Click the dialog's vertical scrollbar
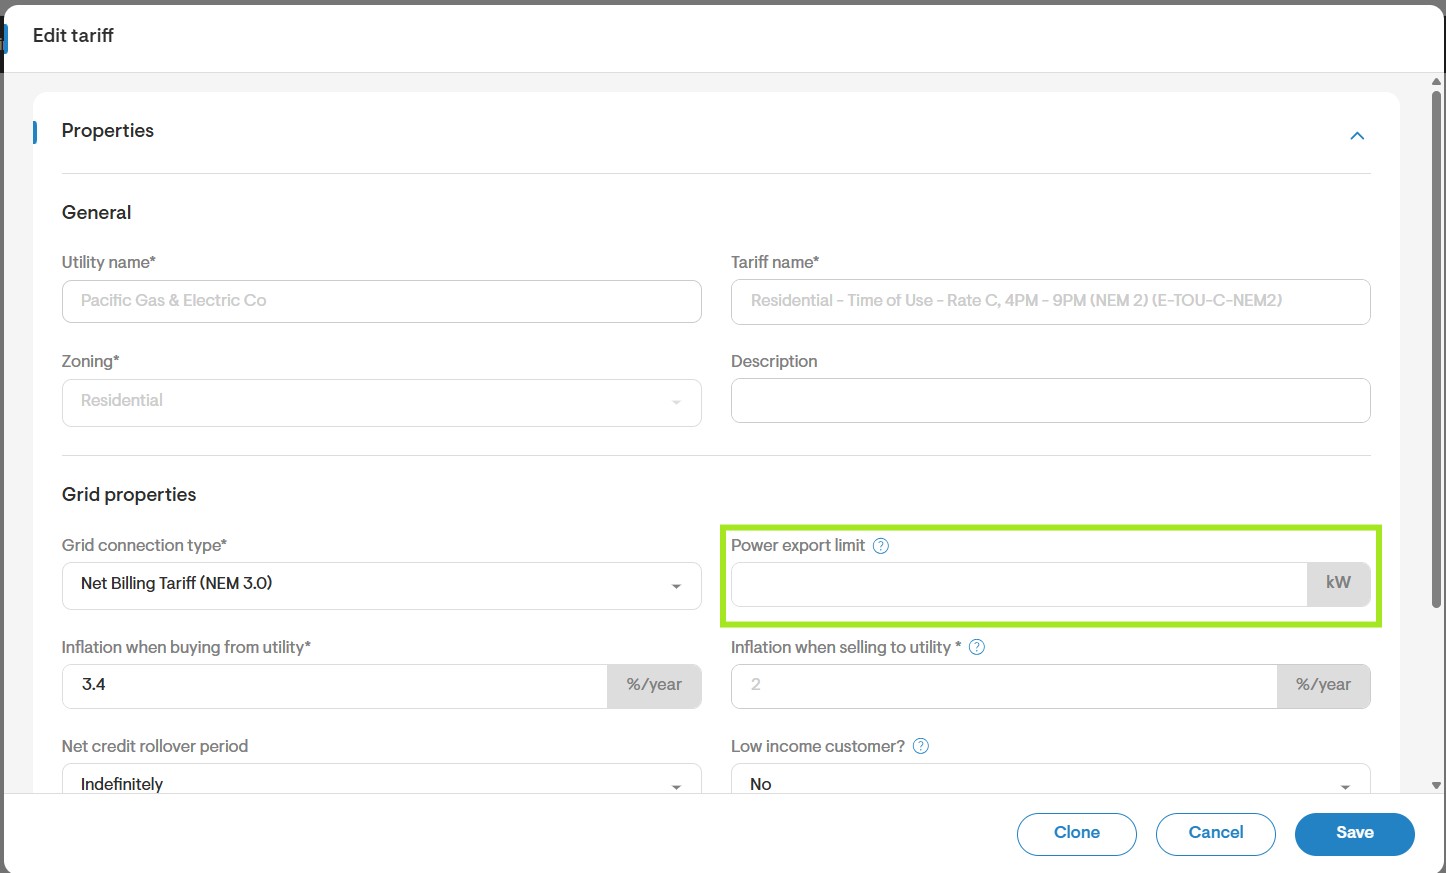1446x873 pixels. pyautogui.click(x=1437, y=348)
